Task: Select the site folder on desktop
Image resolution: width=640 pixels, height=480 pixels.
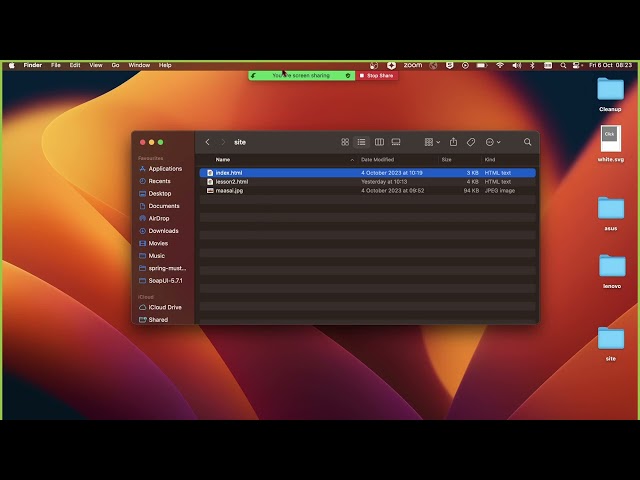Action: coord(611,344)
